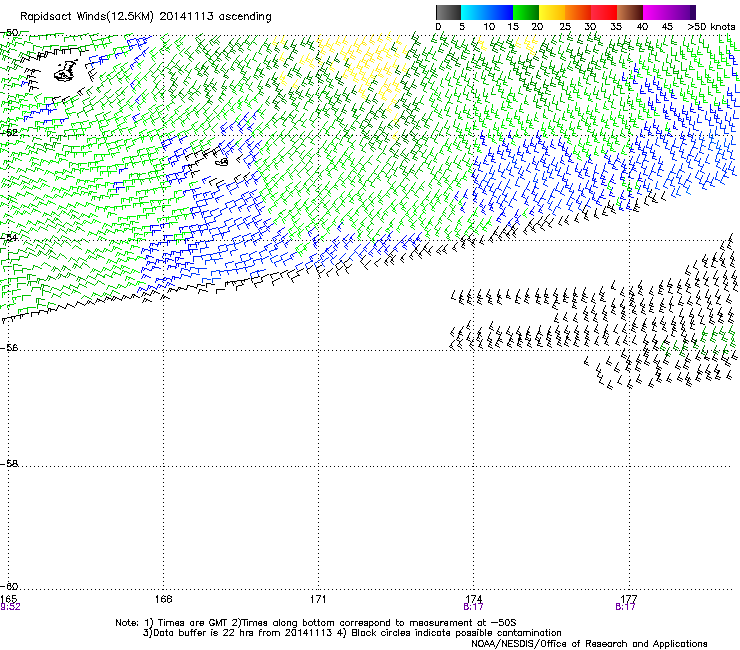Click the '168' longitude label
This screenshot has height=650, width=740.
[163, 599]
